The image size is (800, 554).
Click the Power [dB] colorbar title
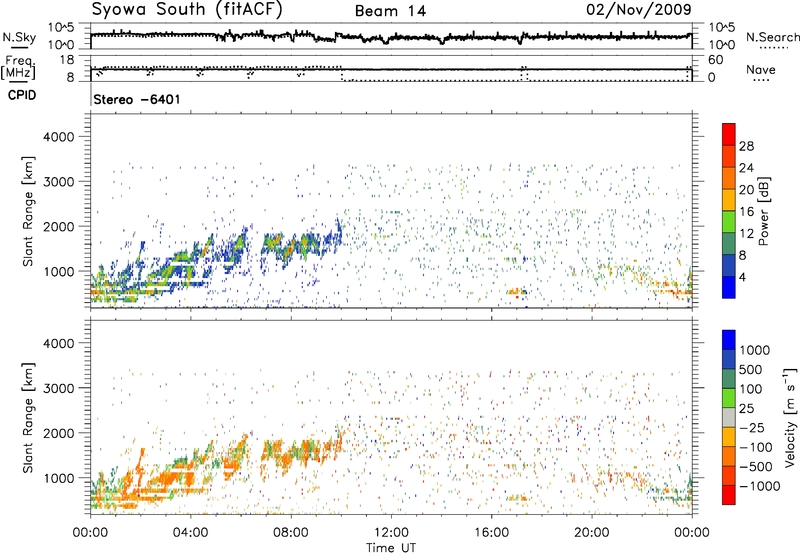pos(763,211)
